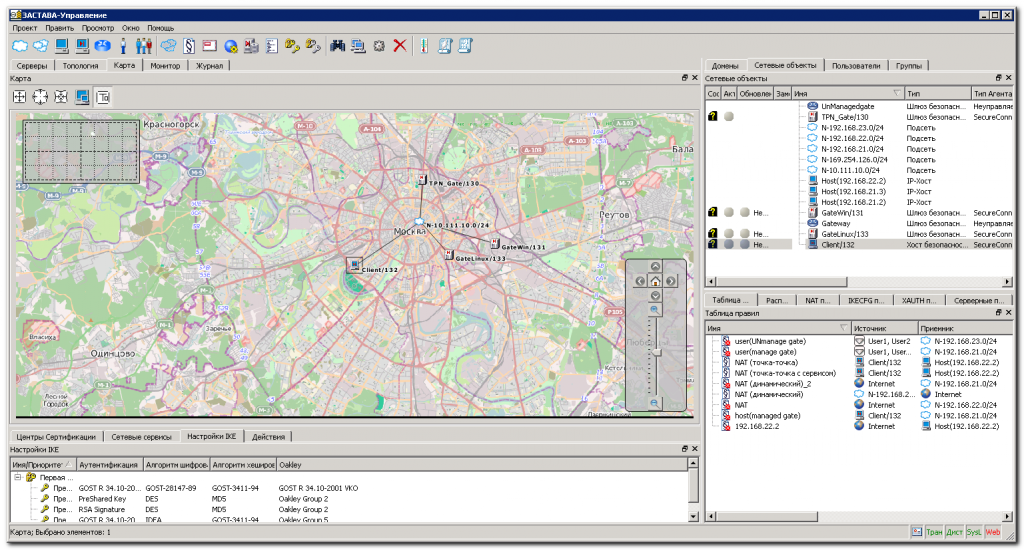Screen dimensions: 1024x550
Task: Switch to the Топология tab
Action: [x=80, y=66]
